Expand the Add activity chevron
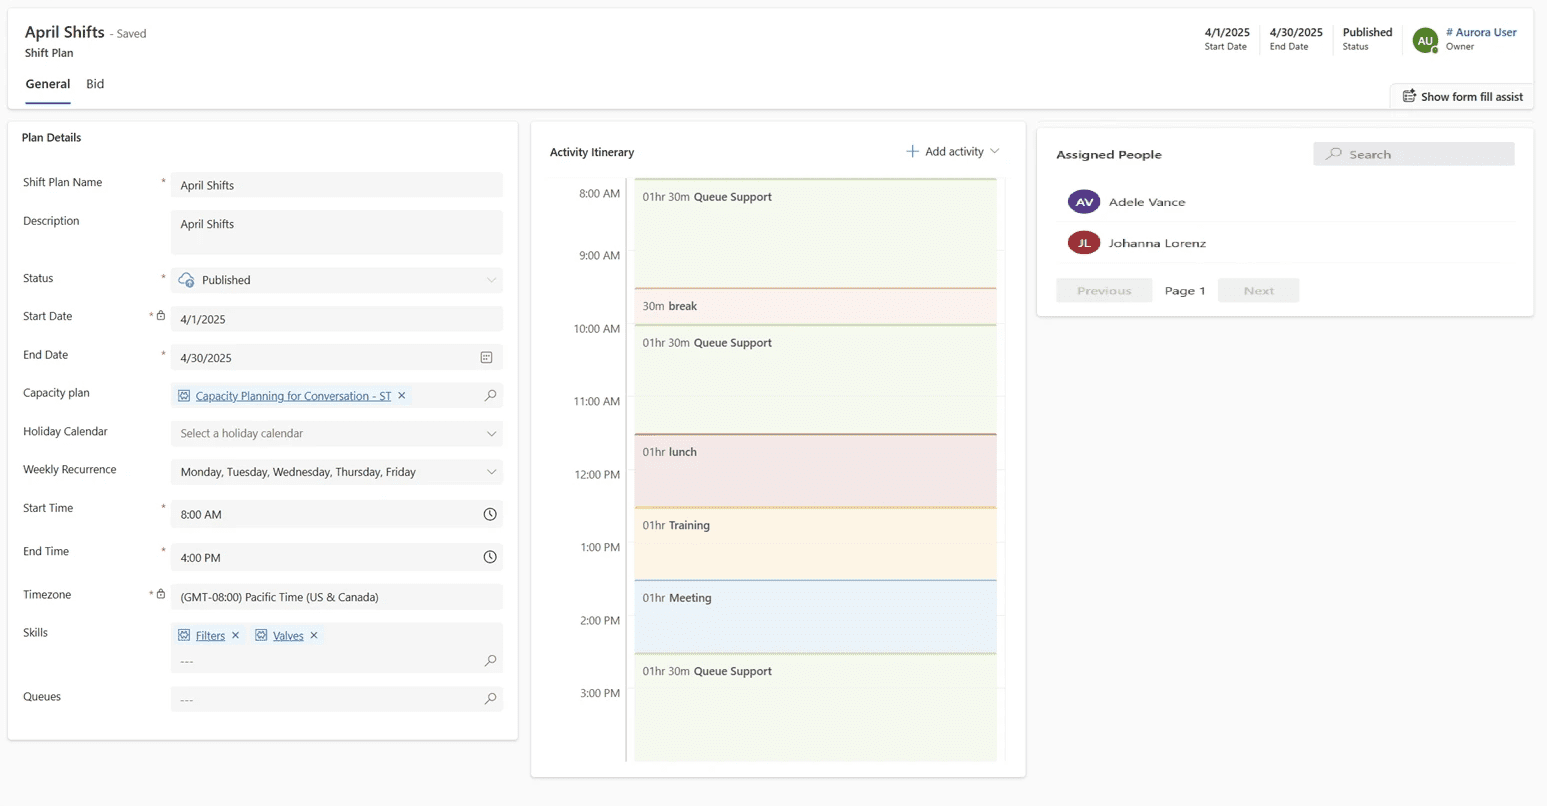 [995, 151]
